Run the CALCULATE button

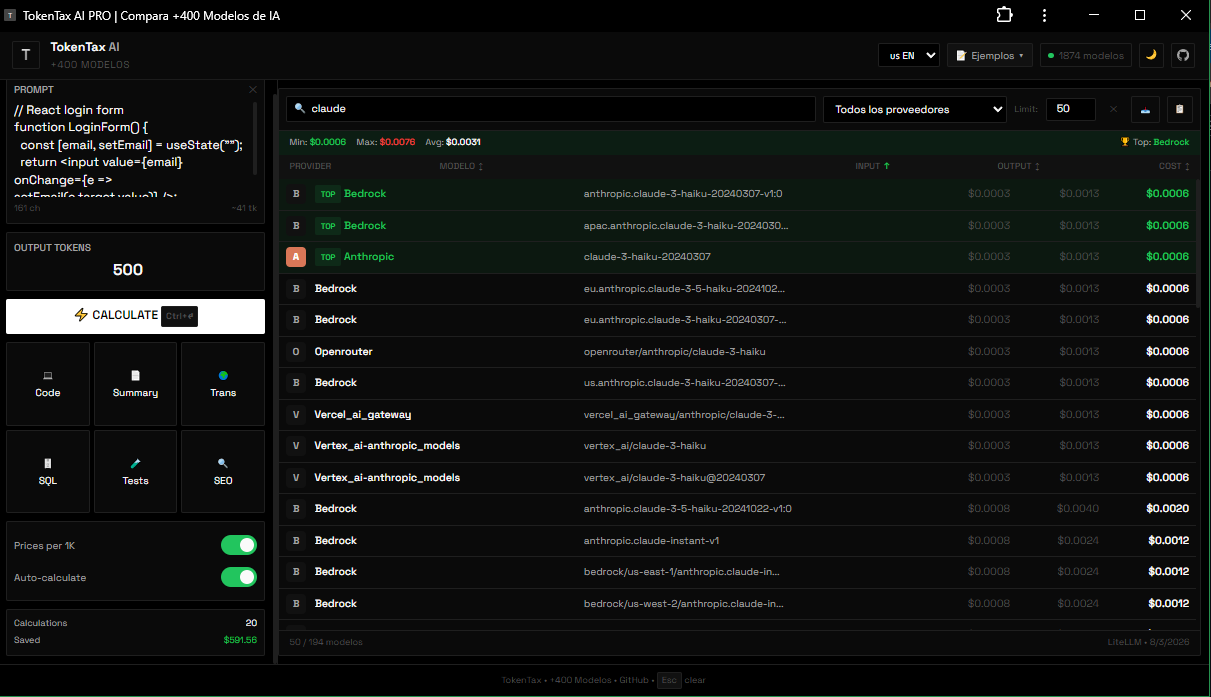135,316
